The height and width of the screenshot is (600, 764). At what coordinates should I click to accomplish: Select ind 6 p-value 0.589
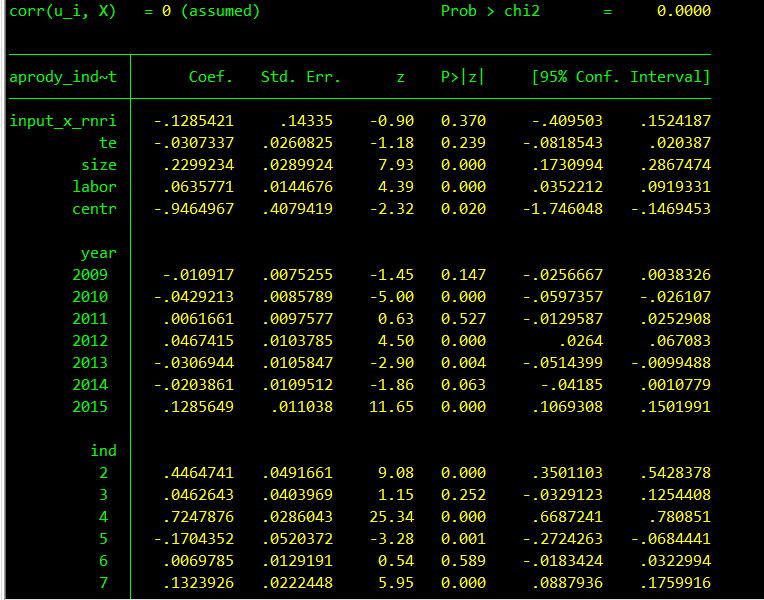click(463, 561)
